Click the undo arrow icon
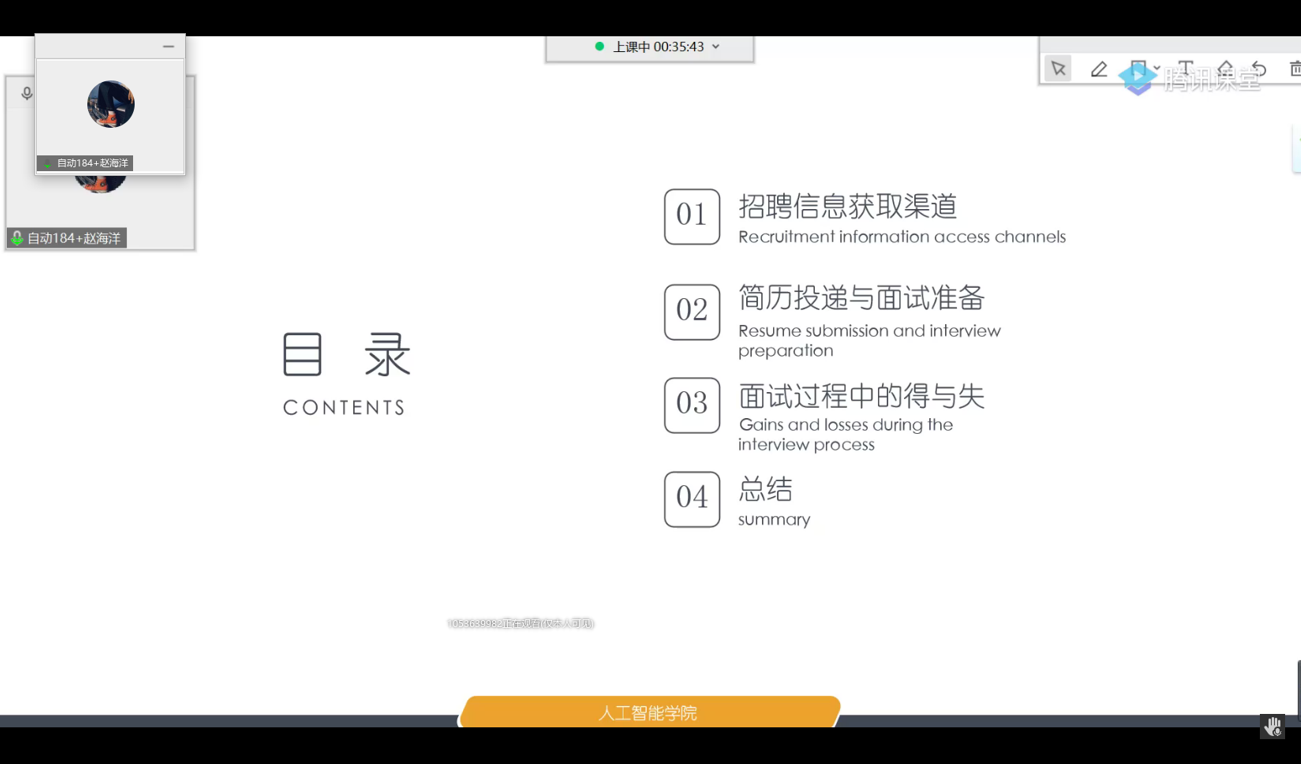 [1259, 68]
